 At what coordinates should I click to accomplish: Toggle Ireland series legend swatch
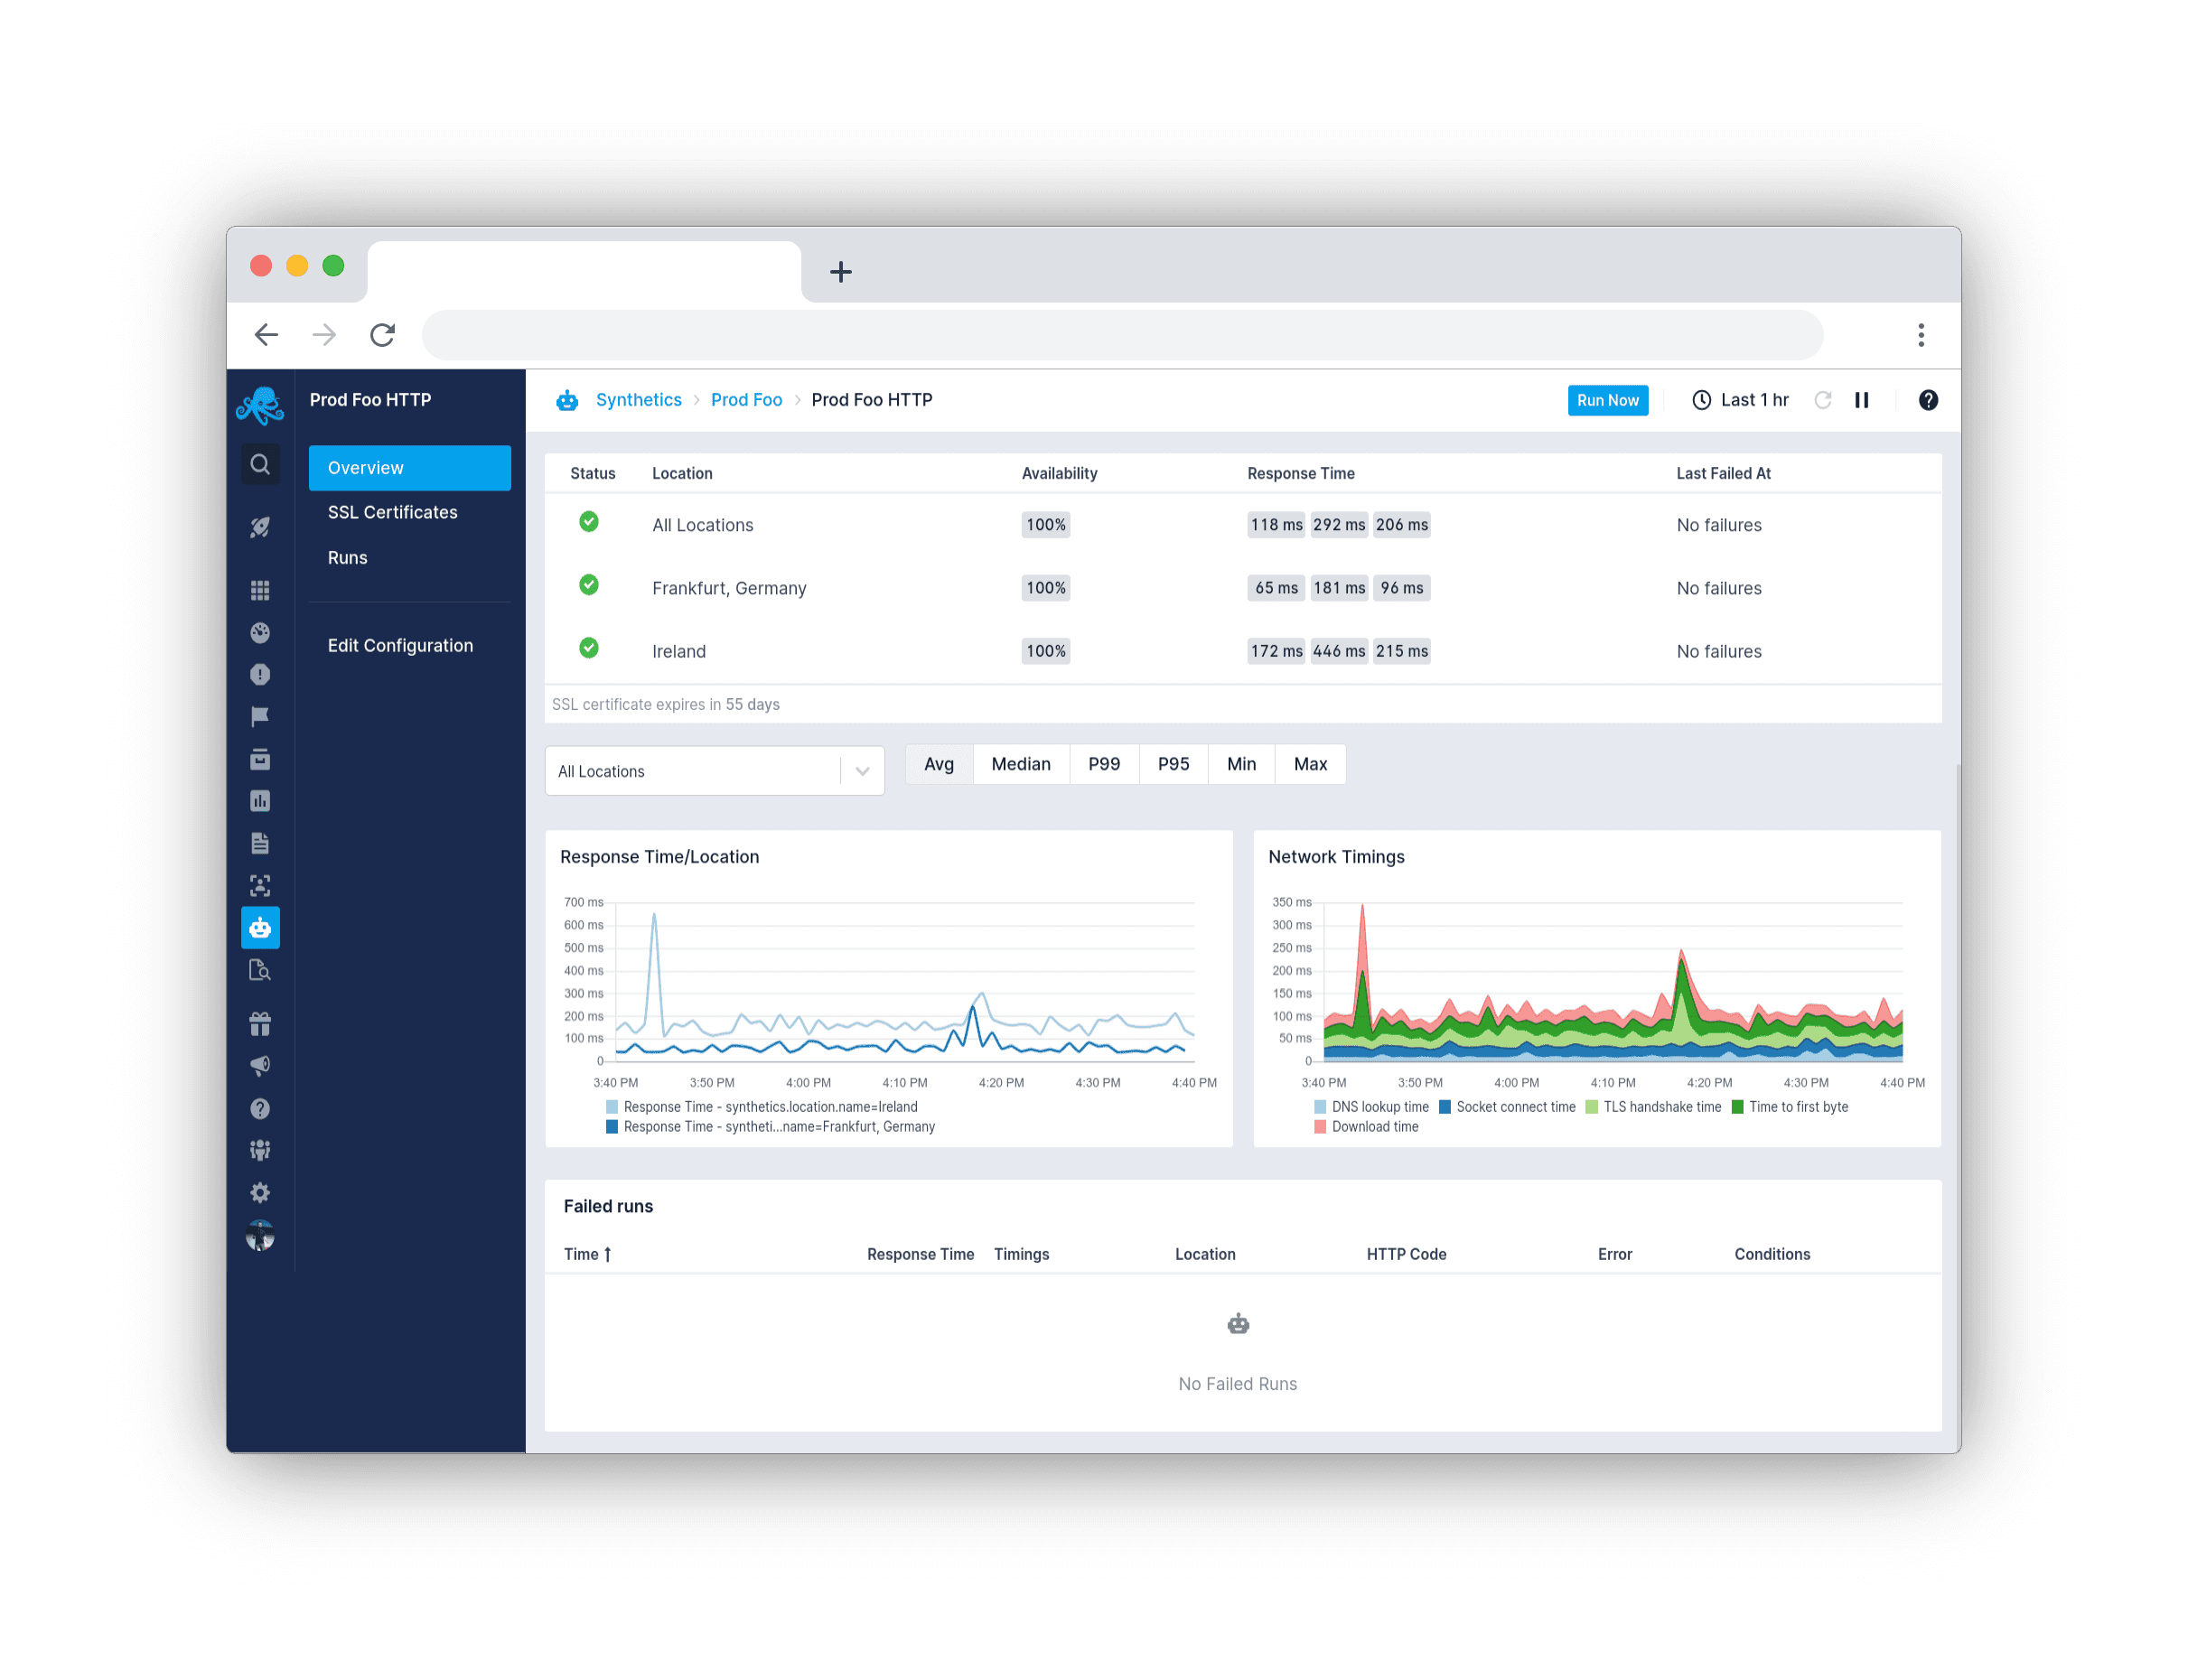pyautogui.click(x=611, y=1107)
